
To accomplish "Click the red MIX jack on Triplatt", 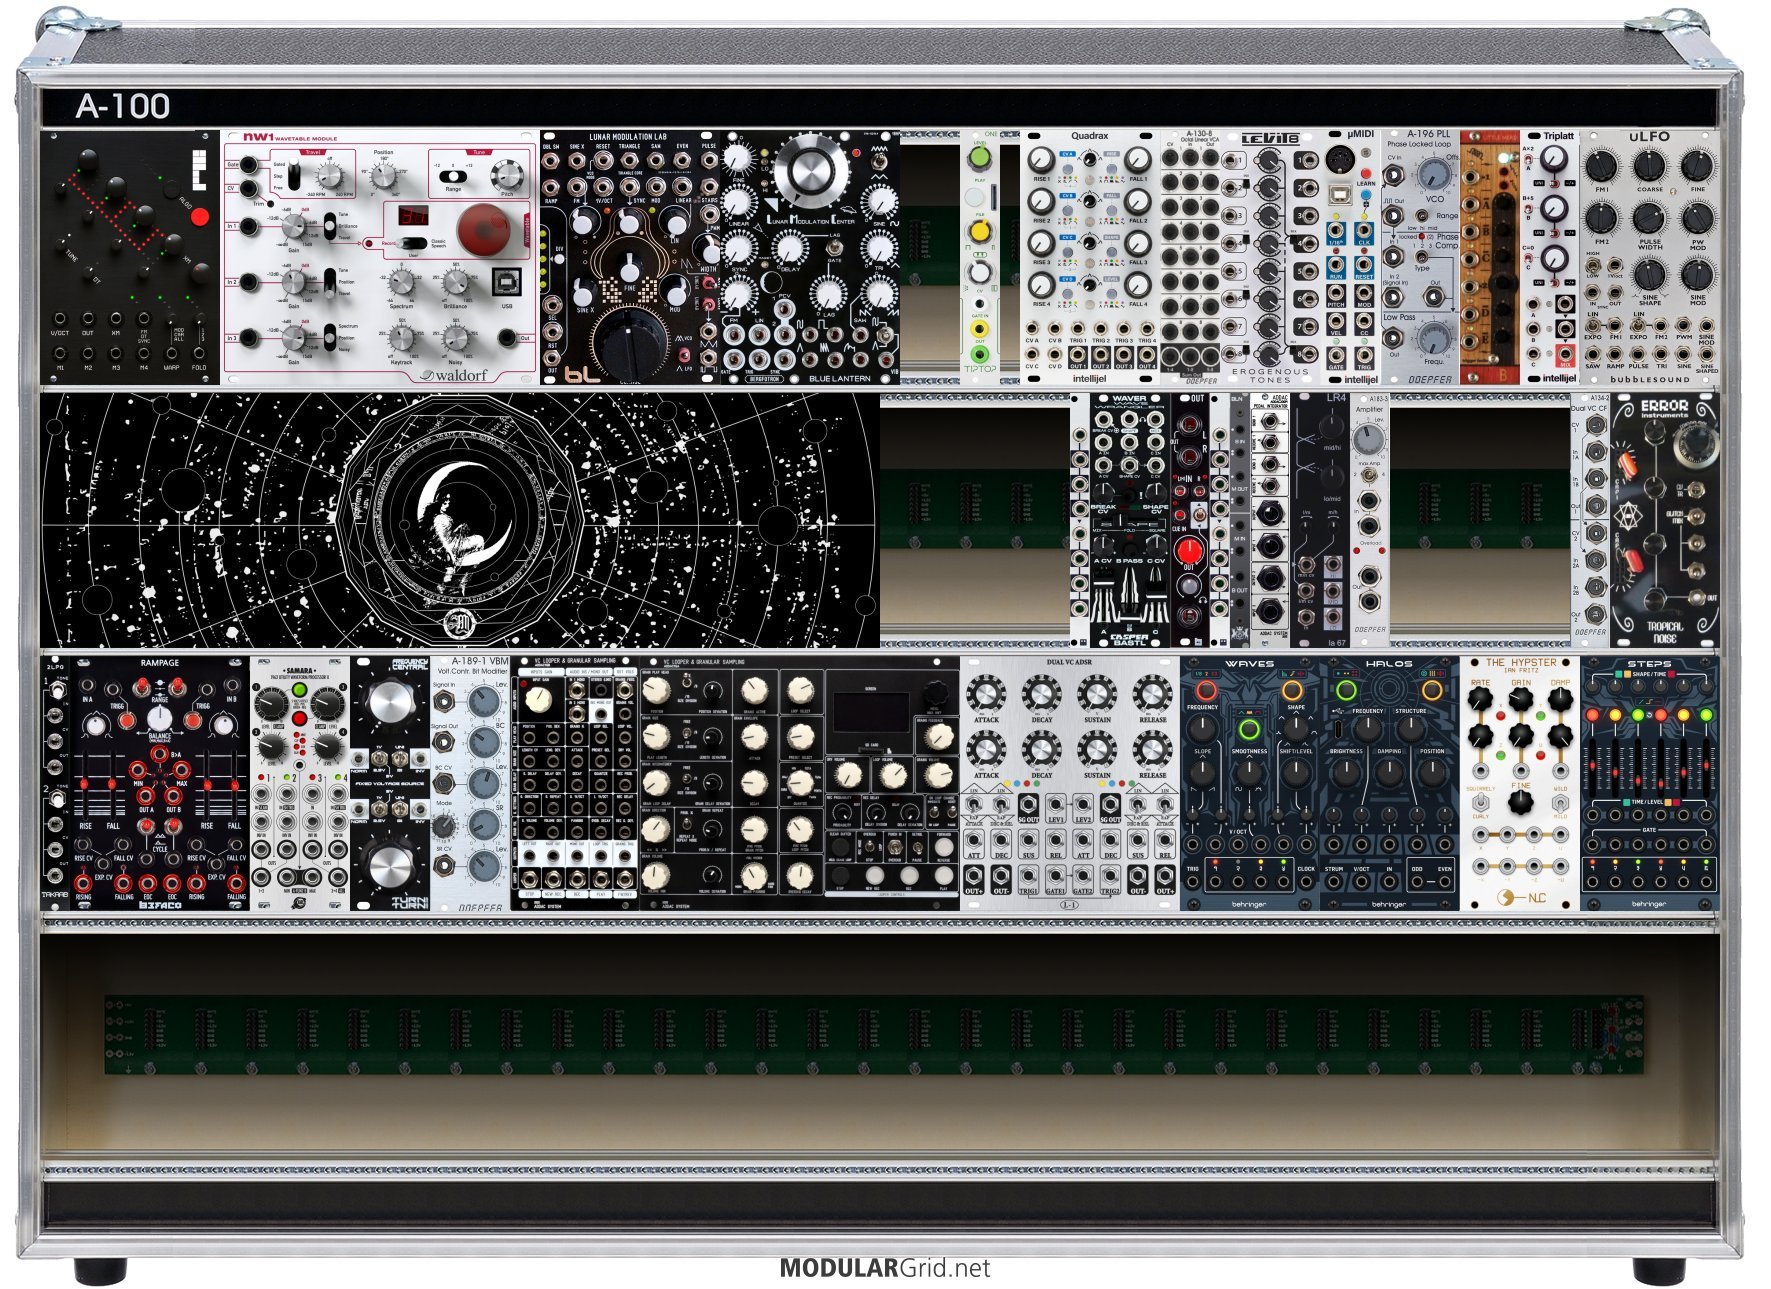I will click(x=1566, y=355).
